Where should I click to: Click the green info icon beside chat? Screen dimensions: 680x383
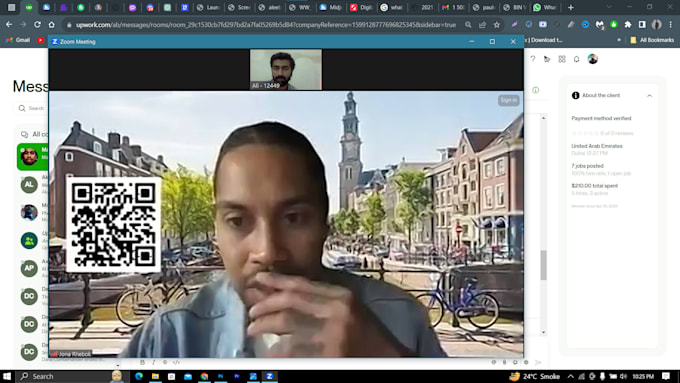(x=536, y=90)
